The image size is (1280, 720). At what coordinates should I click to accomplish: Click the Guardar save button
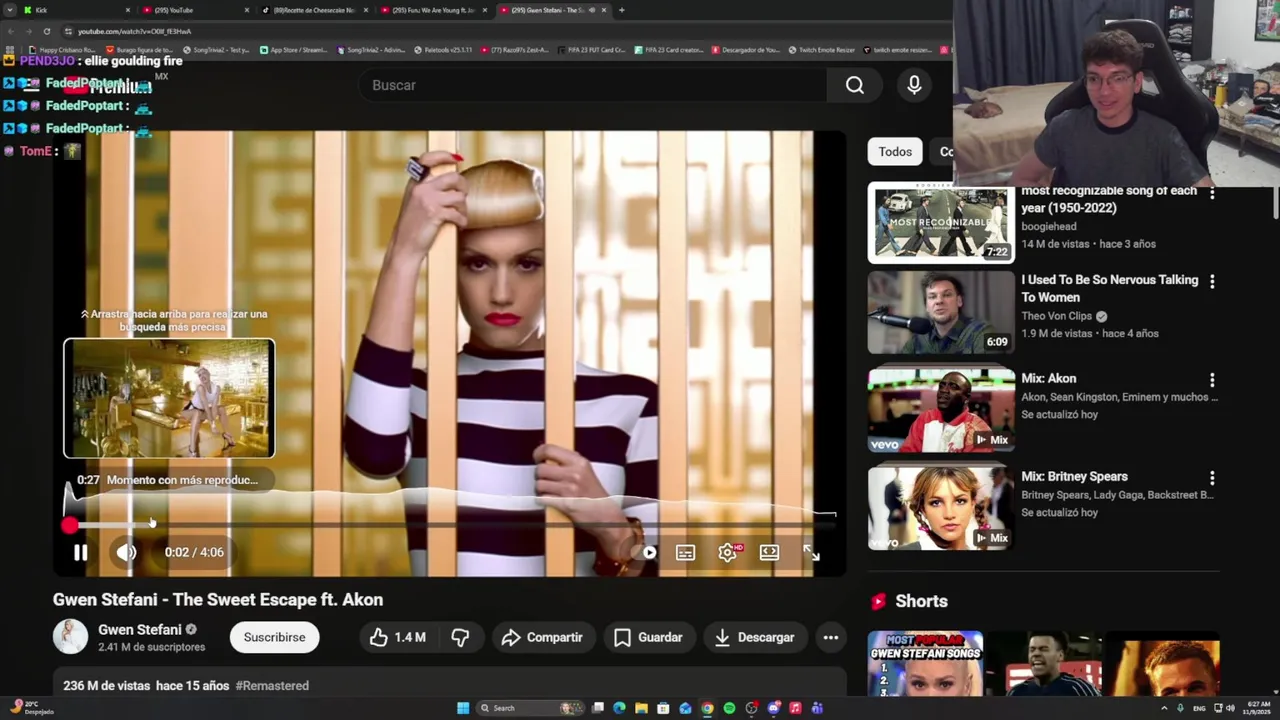pyautogui.click(x=648, y=637)
